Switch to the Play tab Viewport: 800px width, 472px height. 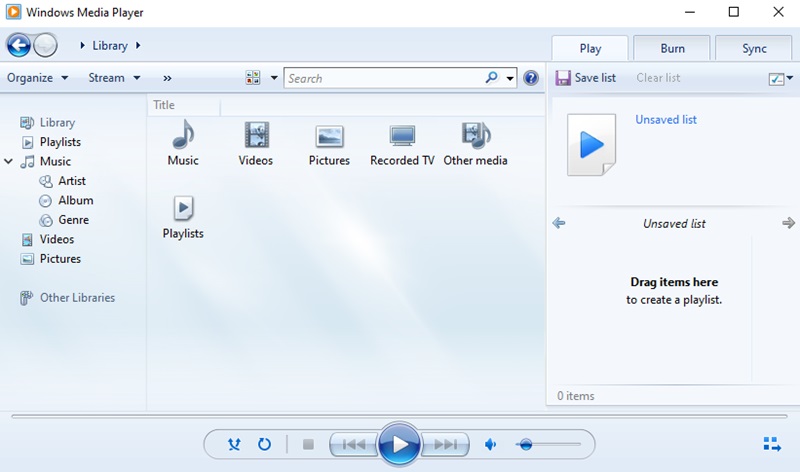(x=590, y=48)
